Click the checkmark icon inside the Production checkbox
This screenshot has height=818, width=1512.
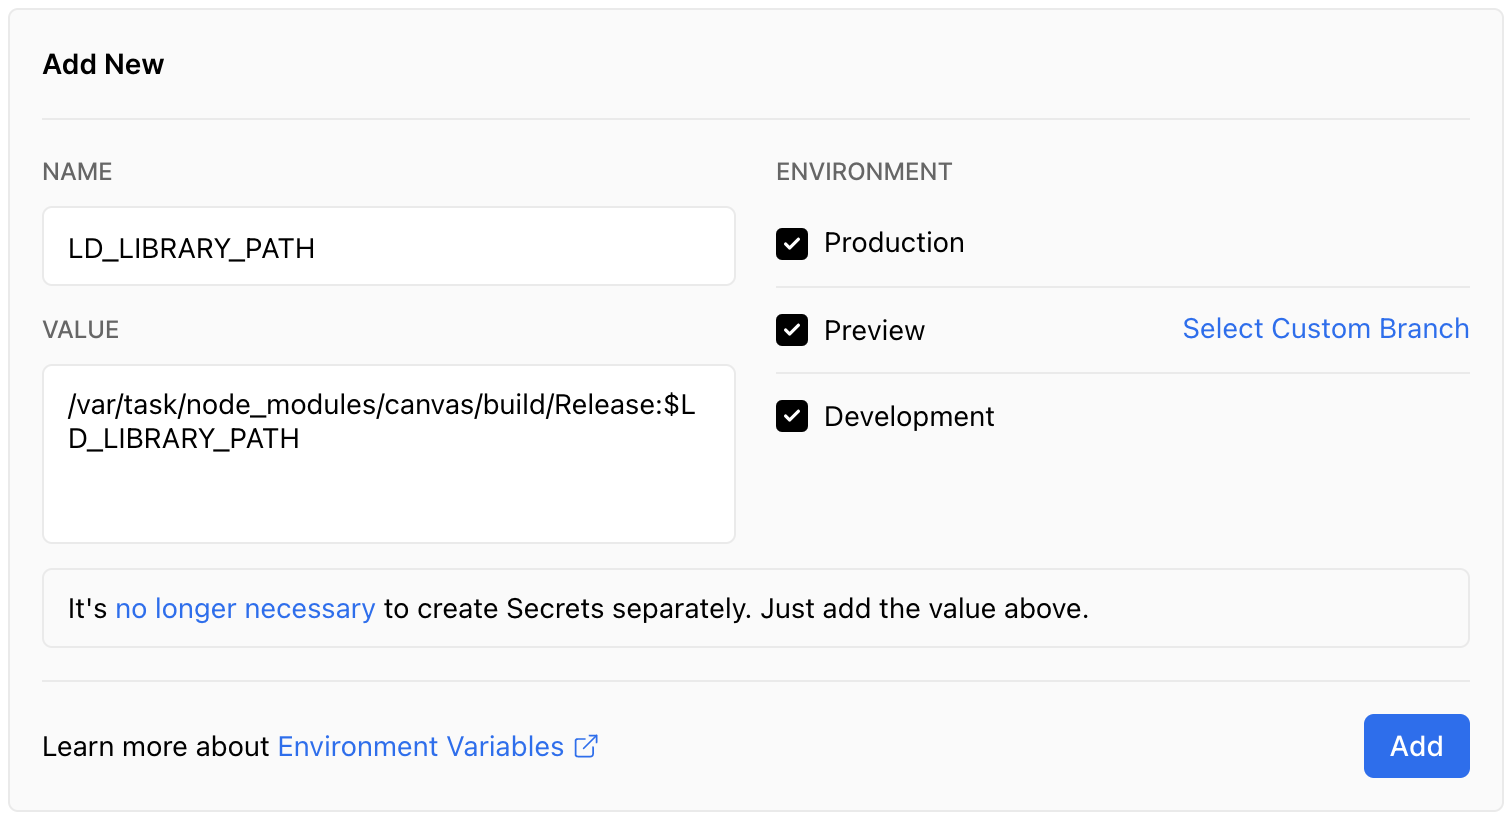point(791,243)
